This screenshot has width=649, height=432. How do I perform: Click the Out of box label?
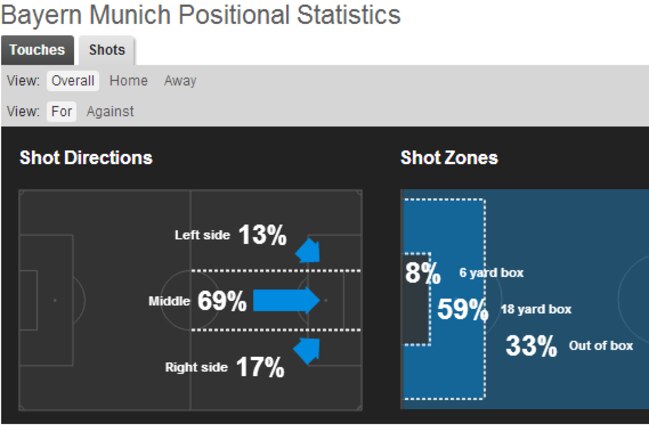601,346
